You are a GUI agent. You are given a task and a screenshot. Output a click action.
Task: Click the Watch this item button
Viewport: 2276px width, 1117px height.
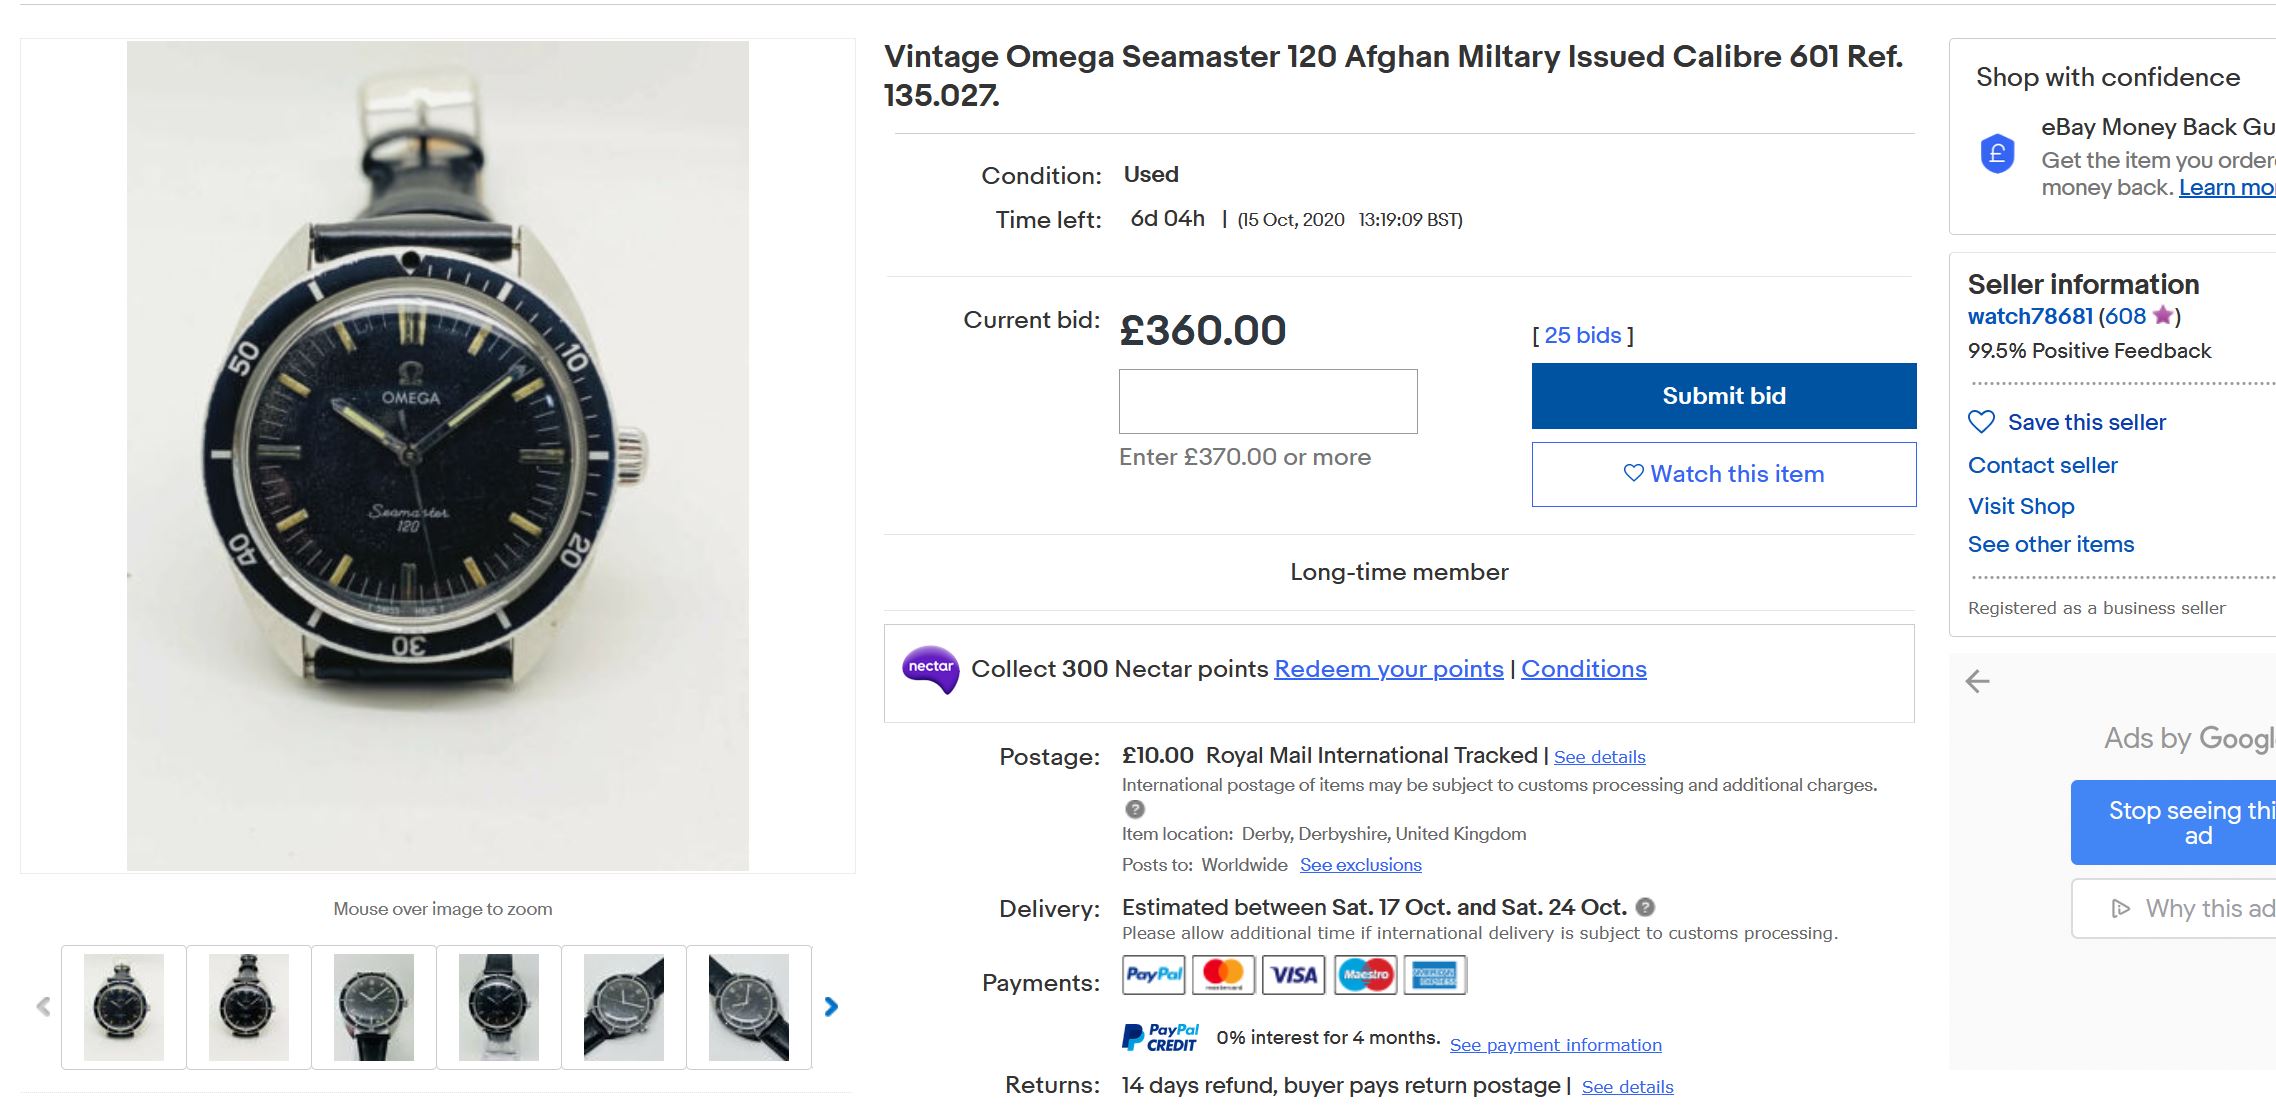[x=1724, y=474]
